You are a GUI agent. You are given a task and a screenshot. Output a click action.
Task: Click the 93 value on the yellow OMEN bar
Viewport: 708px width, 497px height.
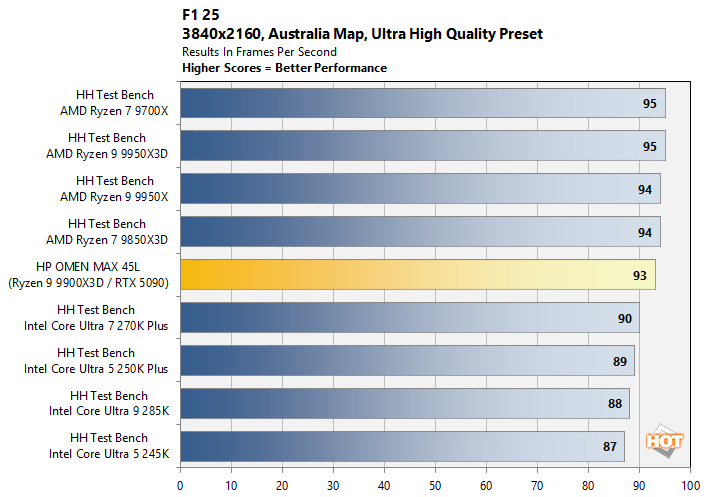pos(639,275)
